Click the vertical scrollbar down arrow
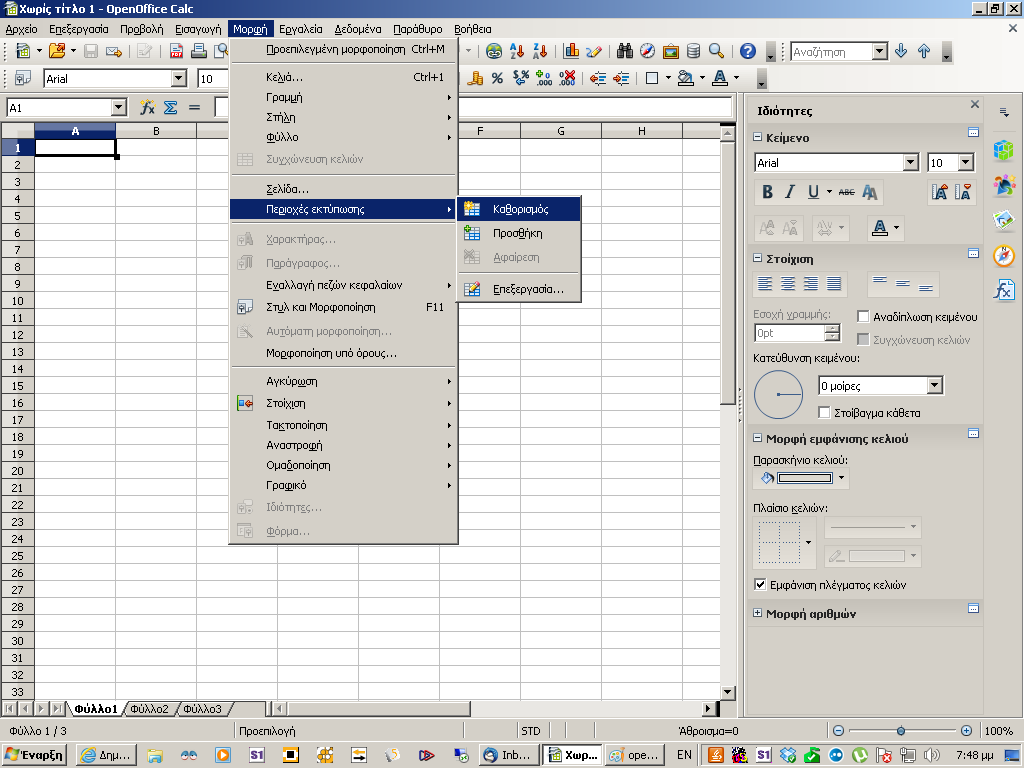The image size is (1024, 768). [x=728, y=692]
